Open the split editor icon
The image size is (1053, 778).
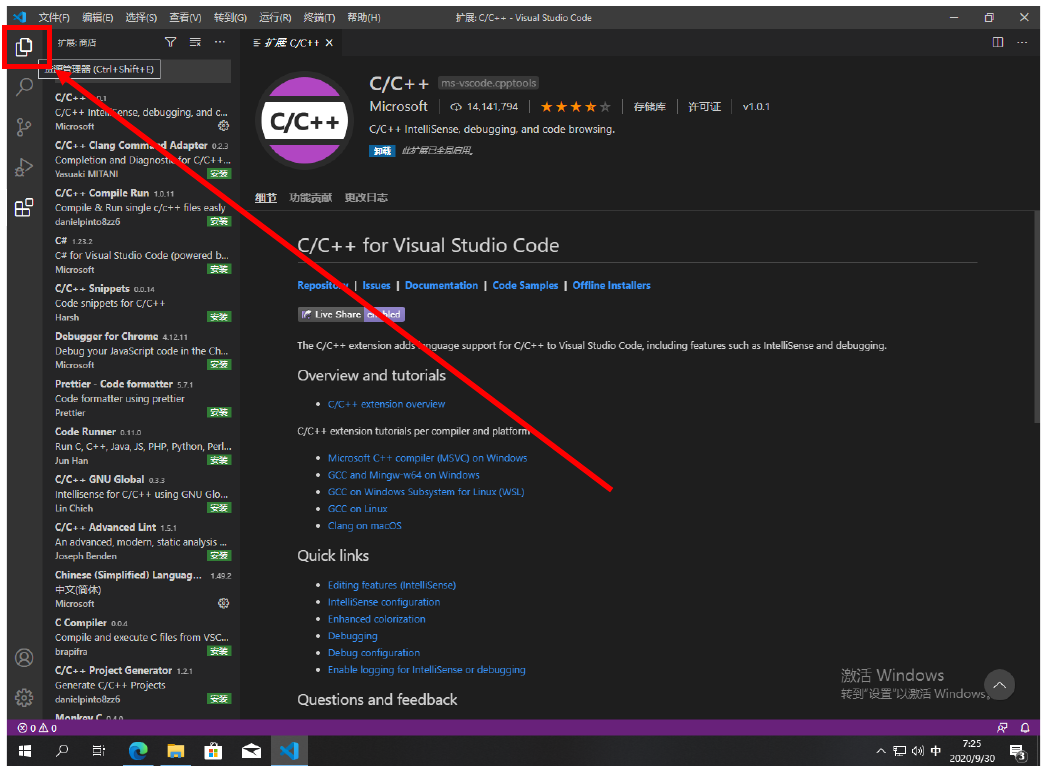[997, 42]
